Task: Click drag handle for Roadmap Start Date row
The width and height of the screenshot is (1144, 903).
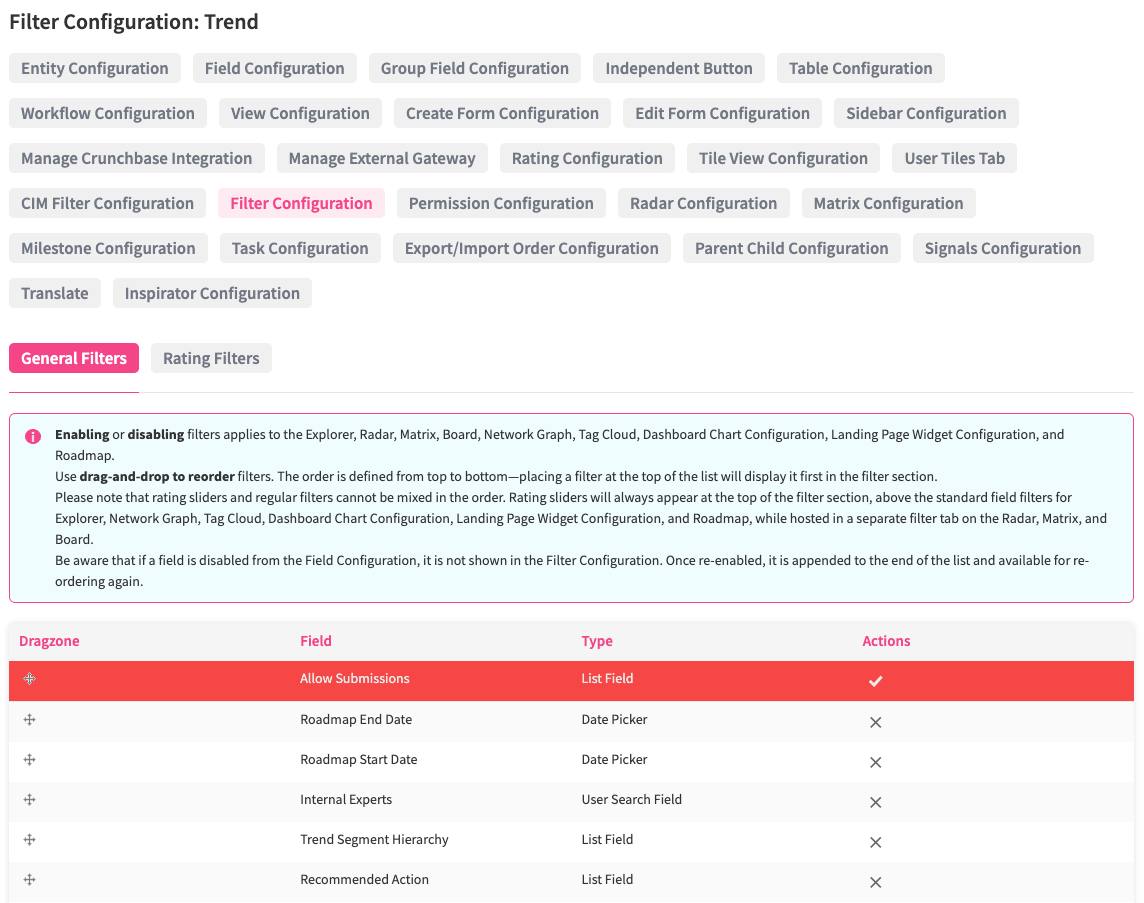Action: (30, 760)
